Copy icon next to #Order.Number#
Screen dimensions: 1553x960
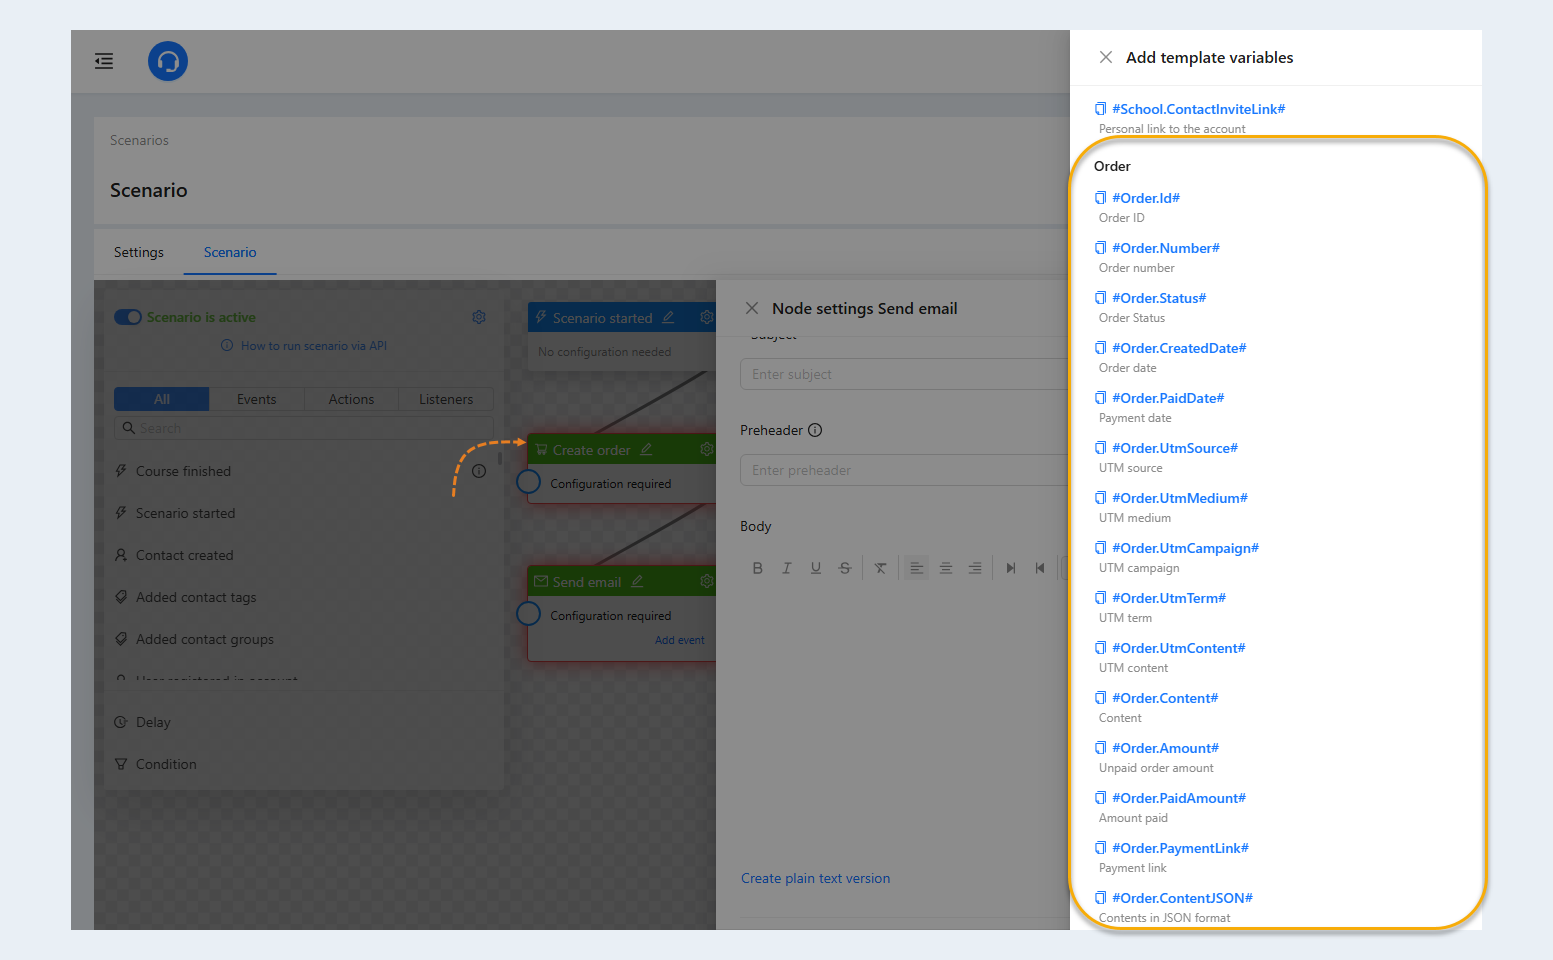point(1101,248)
